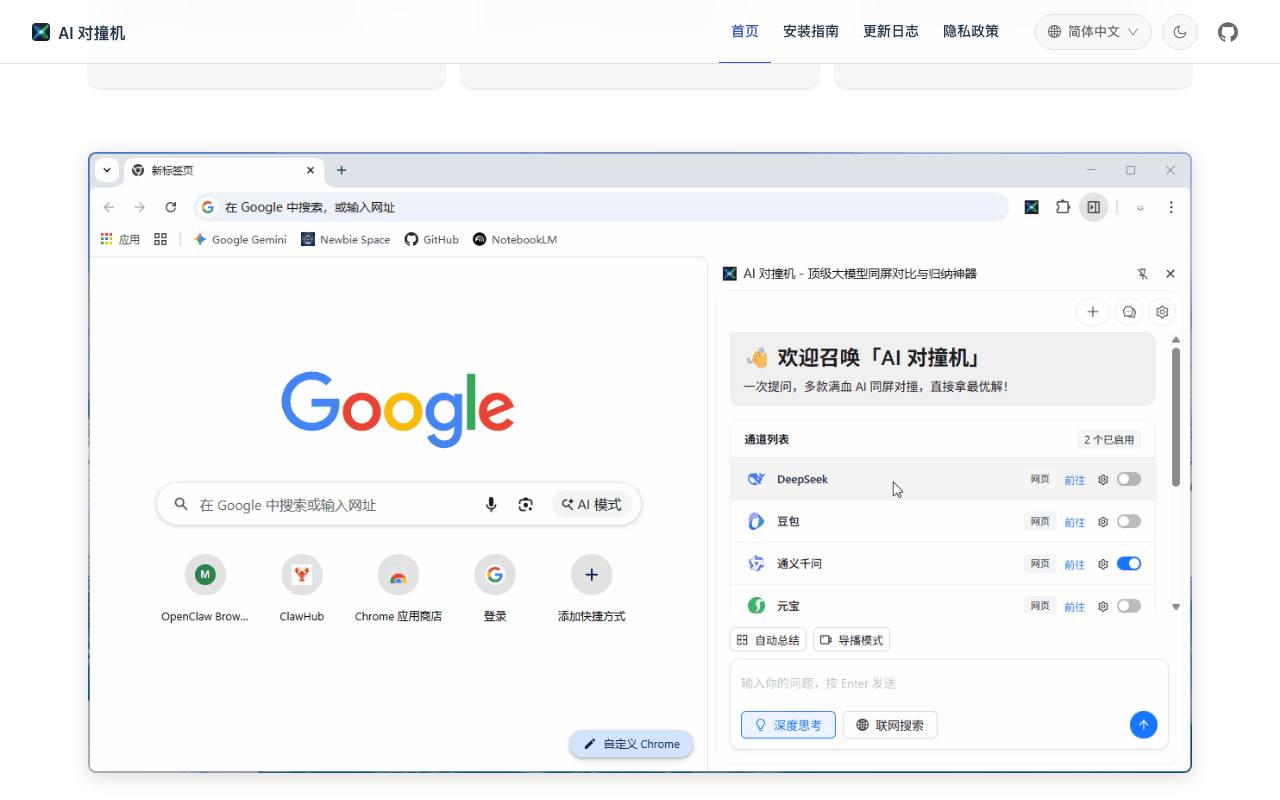Screen dimensions: 1280x800
Task: Open the settings gear at the panel's top right
Action: tap(1162, 312)
